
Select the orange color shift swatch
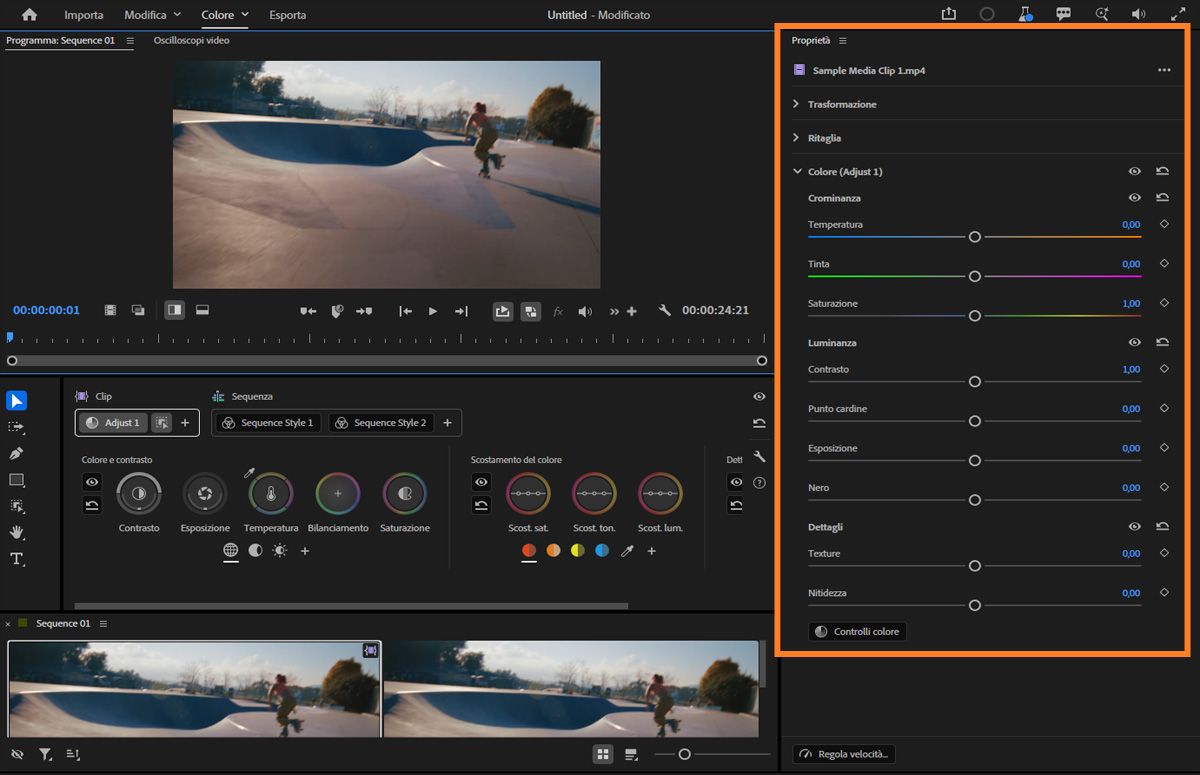click(553, 551)
